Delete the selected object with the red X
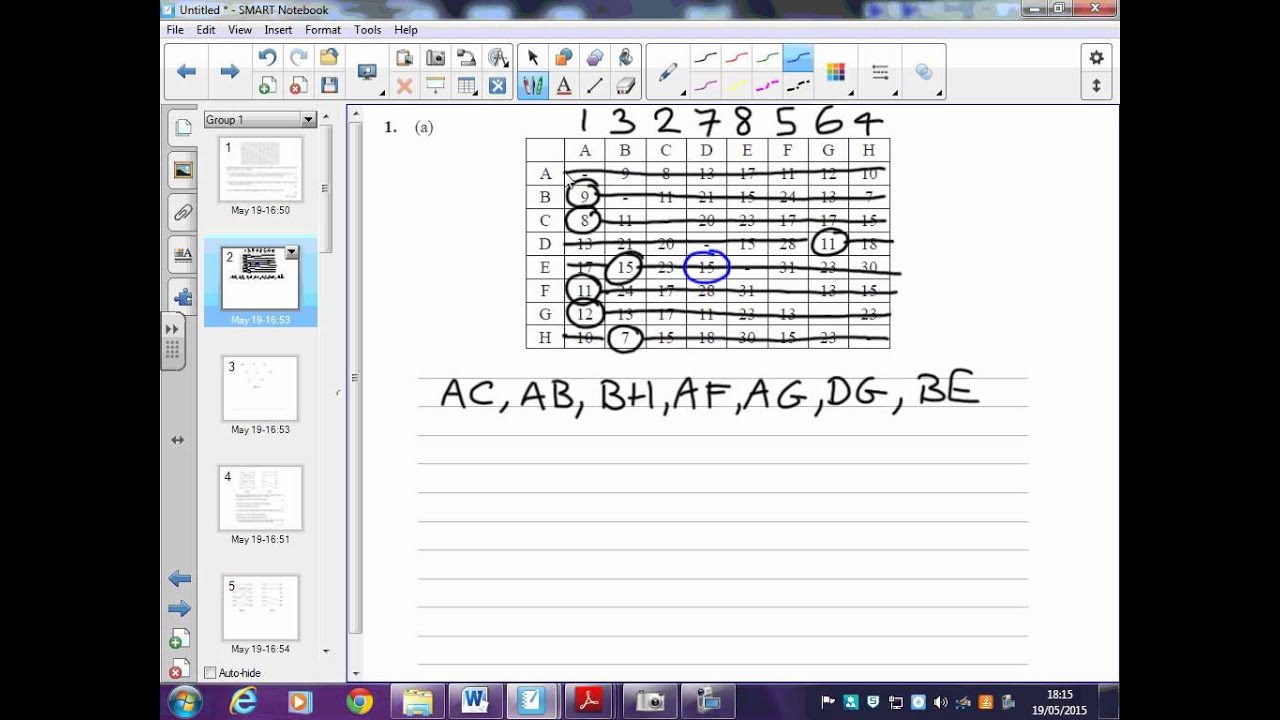1280x720 pixels. tap(404, 86)
